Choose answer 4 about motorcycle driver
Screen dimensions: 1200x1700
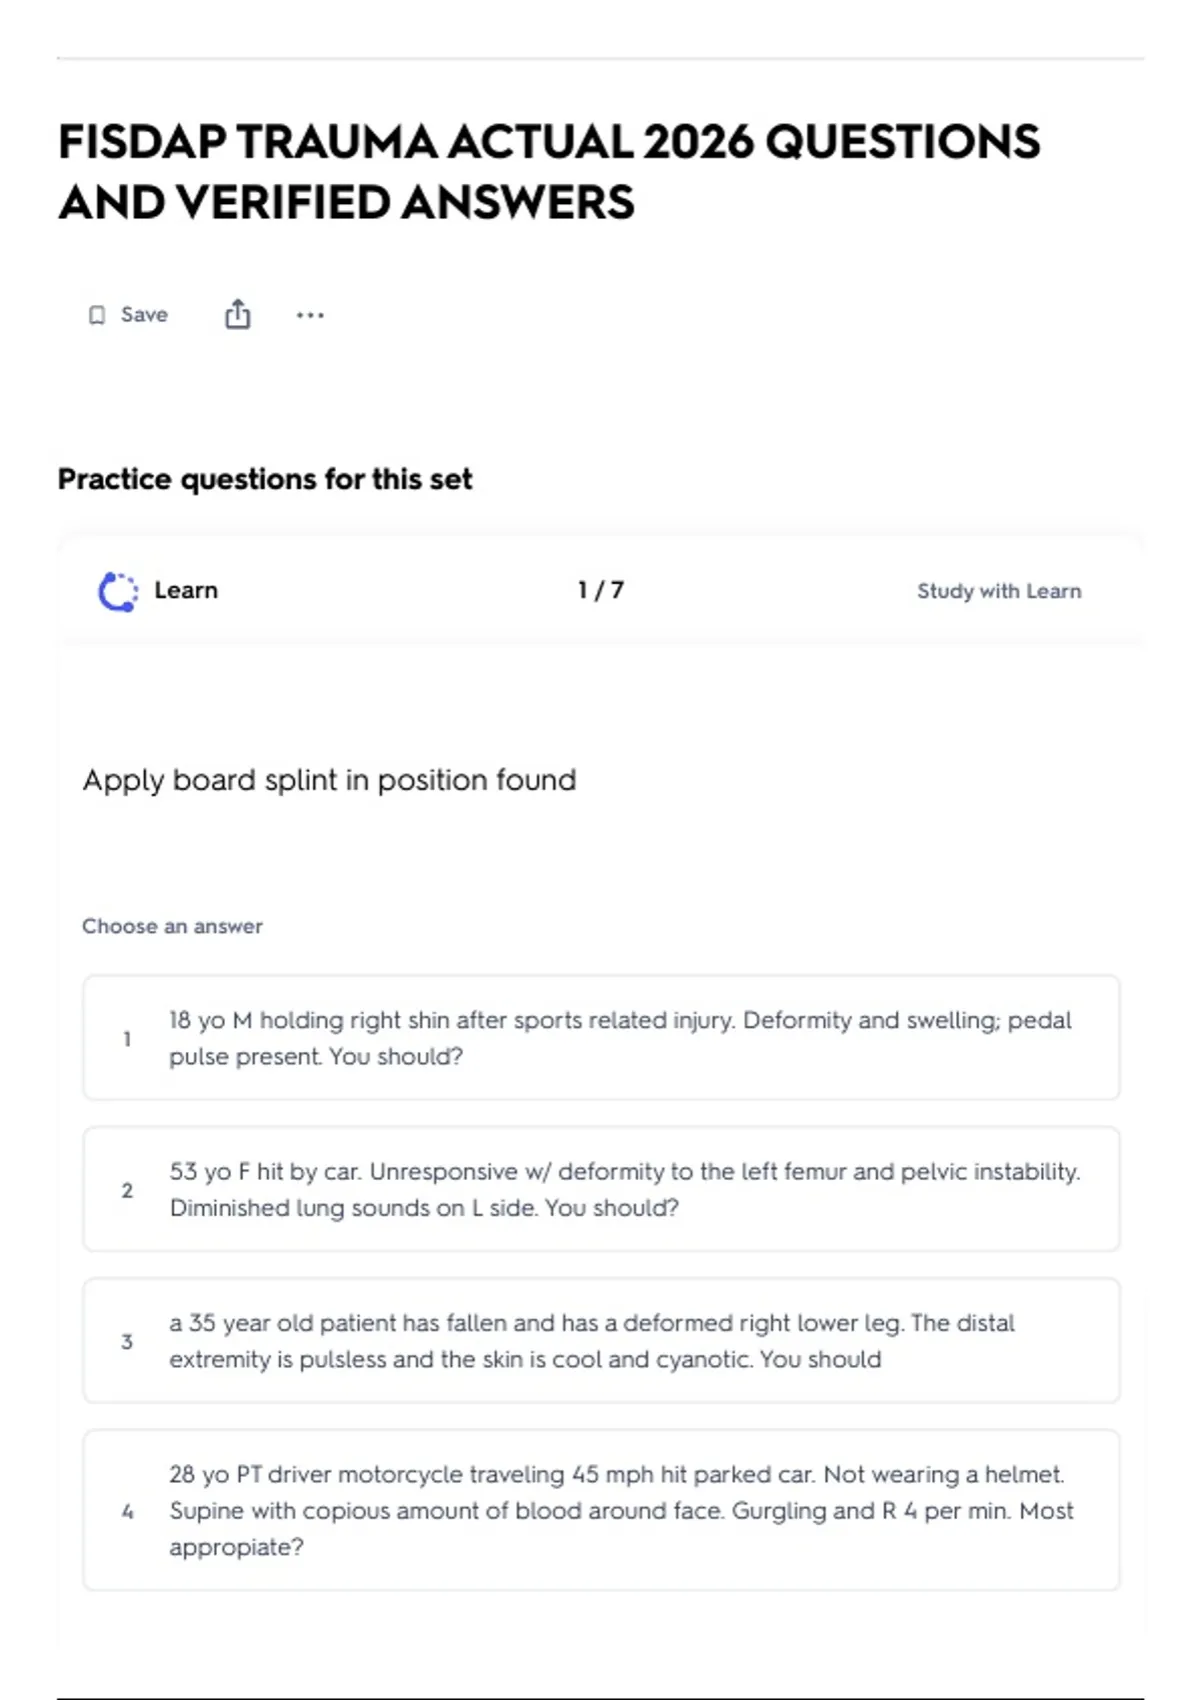(601, 1510)
